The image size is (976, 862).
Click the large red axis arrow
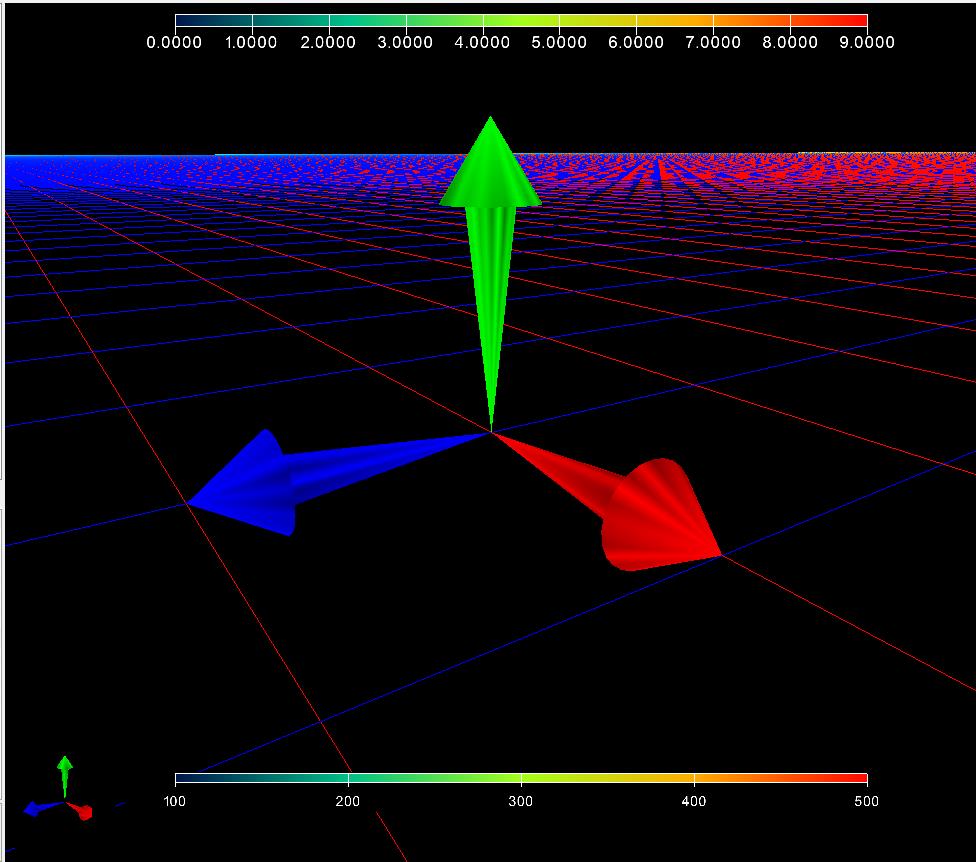click(x=607, y=501)
